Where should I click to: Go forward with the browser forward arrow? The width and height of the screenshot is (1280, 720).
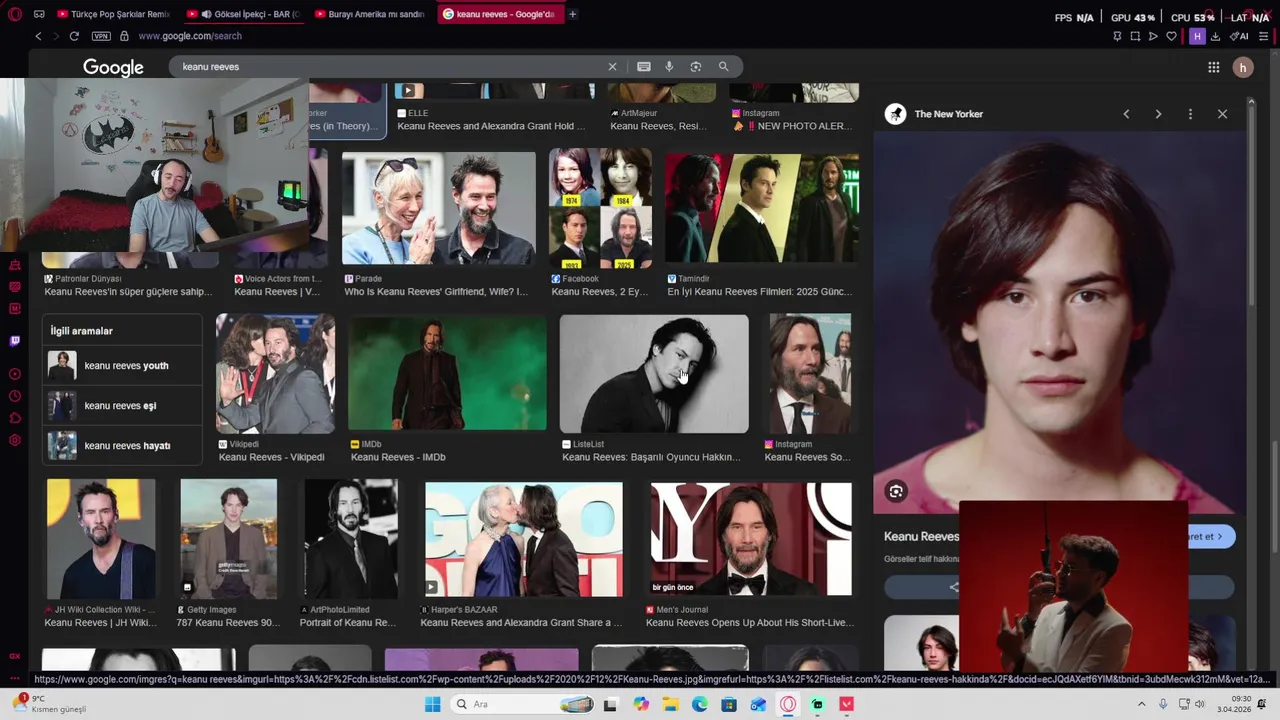(55, 36)
